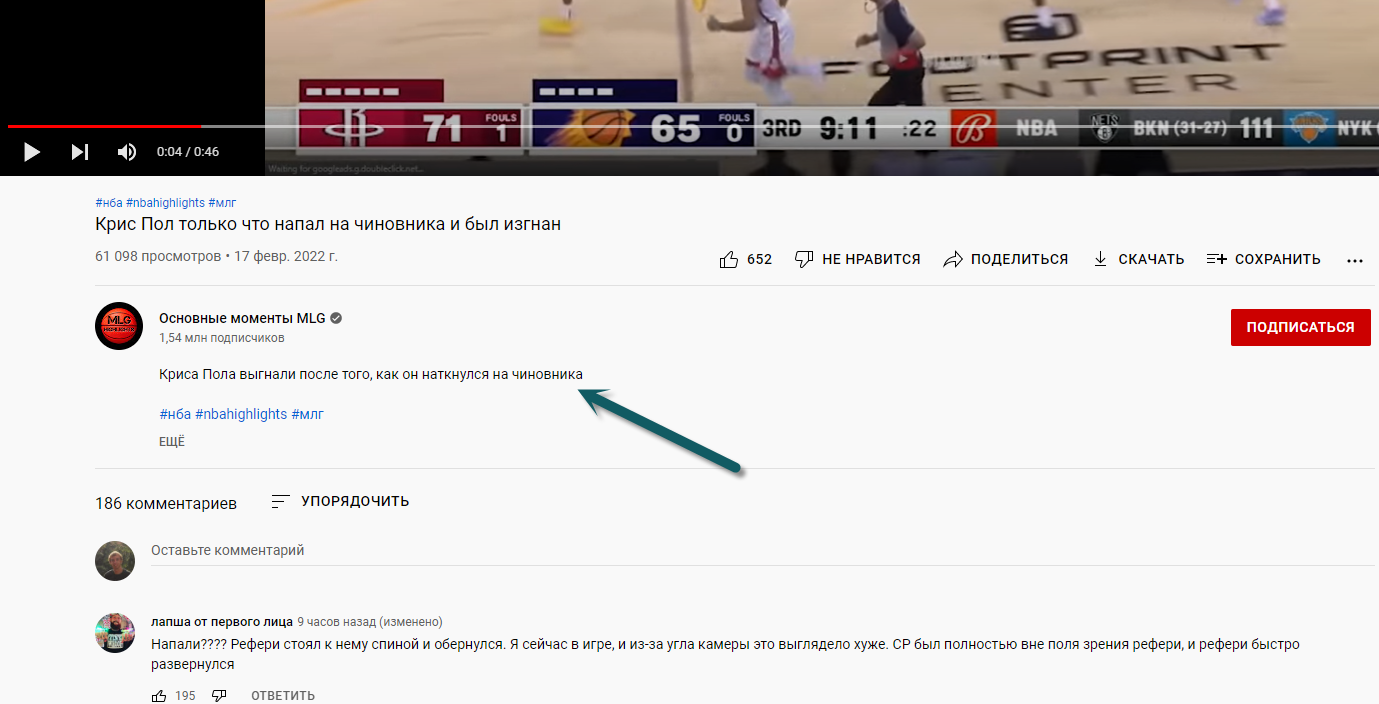Reply to comment via ОТВЕТИТЬ
Screen dimensions: 1379x704
[x=283, y=695]
